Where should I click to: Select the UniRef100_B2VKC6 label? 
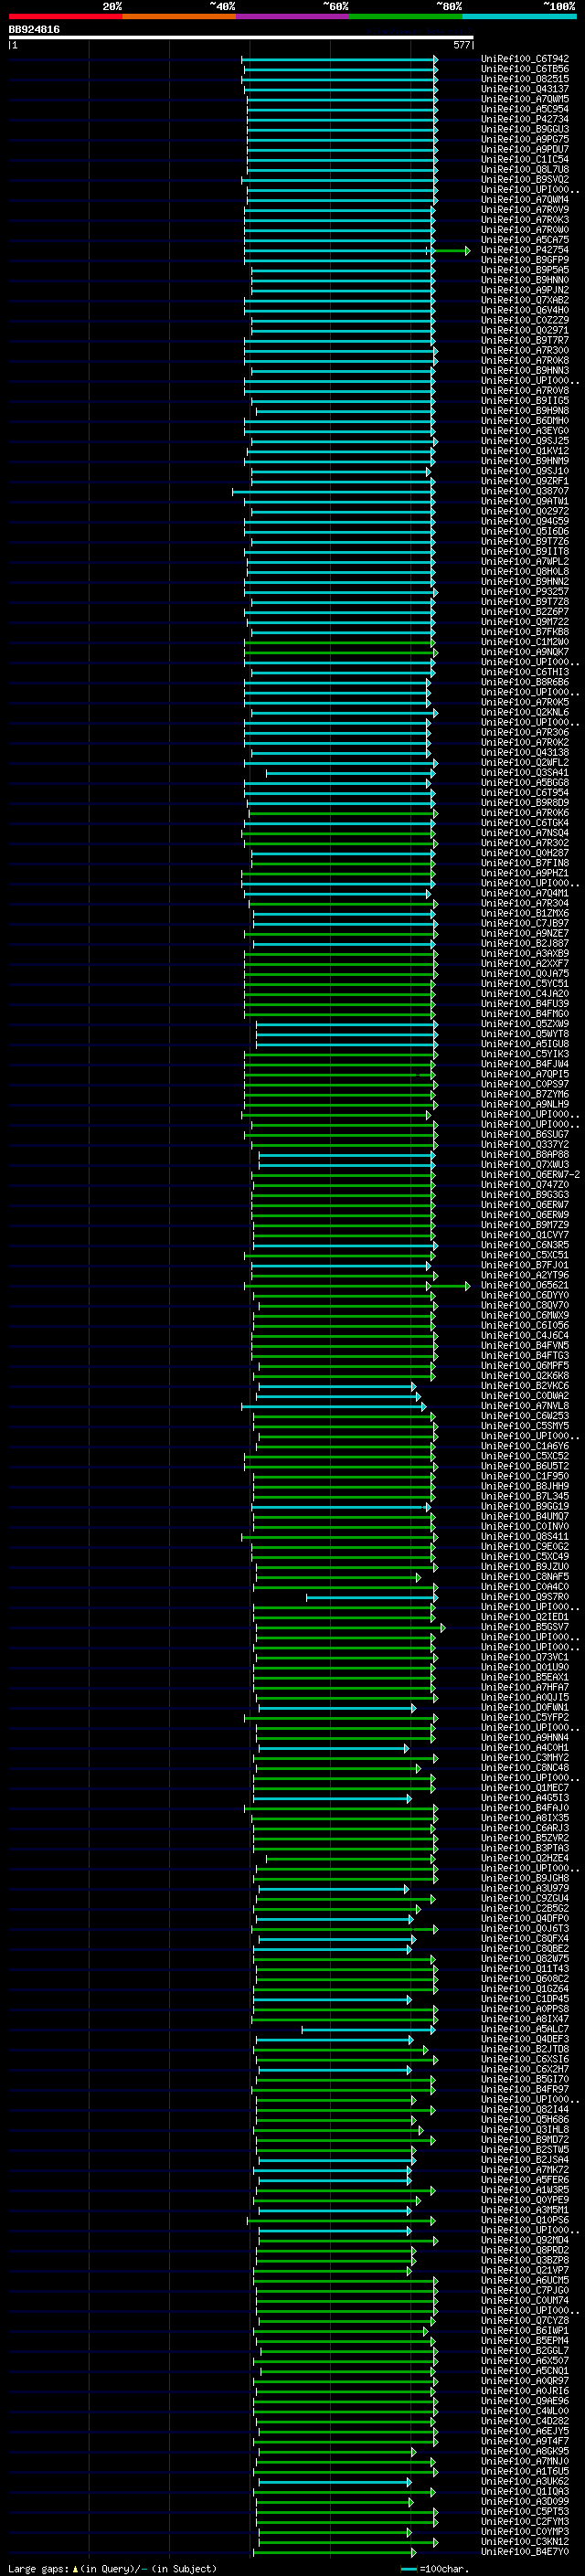(525, 1386)
